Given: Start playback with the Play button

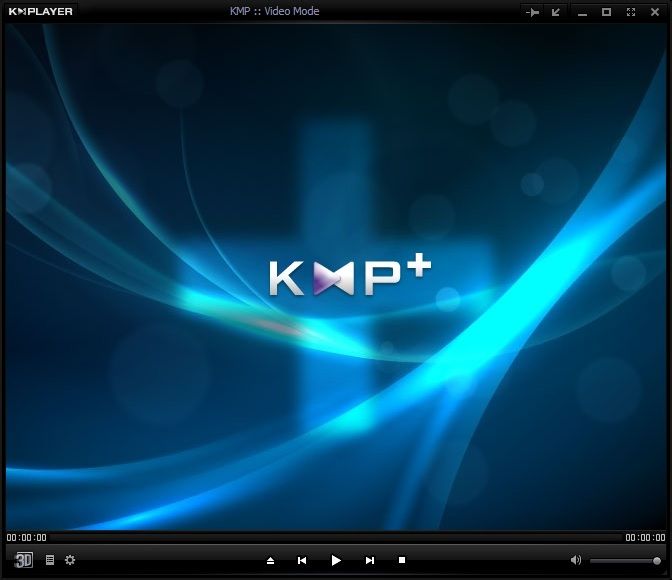Looking at the screenshot, I should tap(336, 560).
